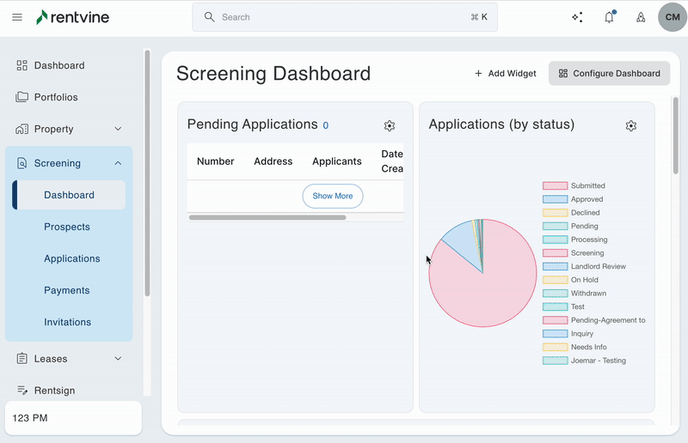This screenshot has width=688, height=443.
Task: Open Applications by status settings gear
Action: 631,126
